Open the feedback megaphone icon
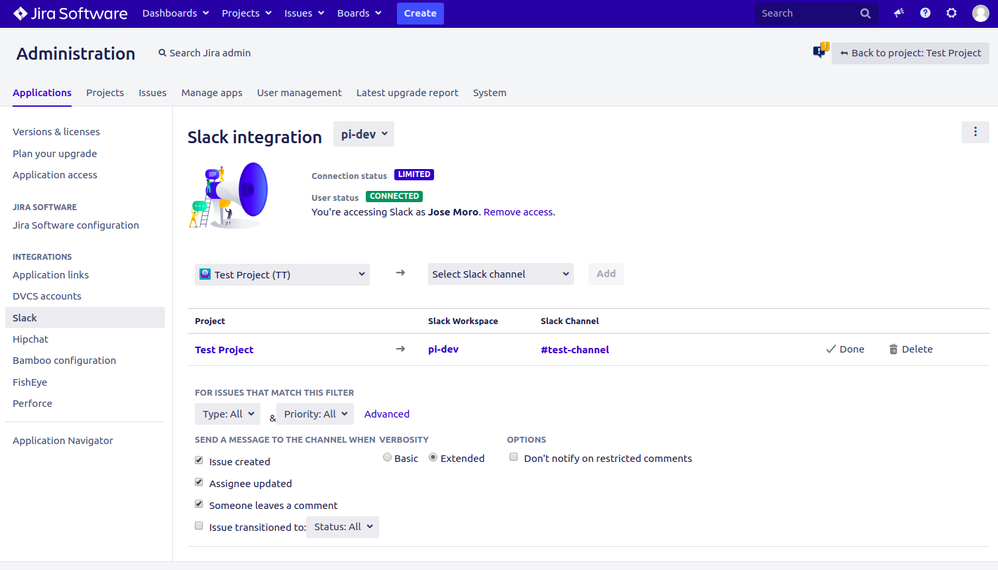 click(899, 13)
